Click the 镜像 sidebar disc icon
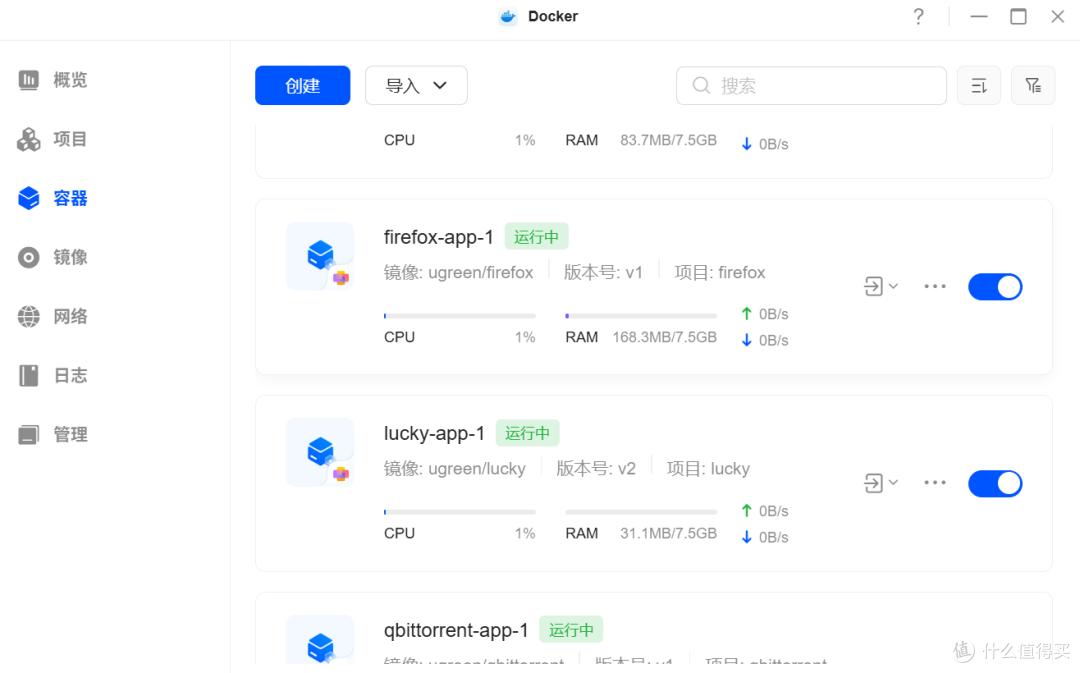The image size is (1080, 673). (29, 258)
